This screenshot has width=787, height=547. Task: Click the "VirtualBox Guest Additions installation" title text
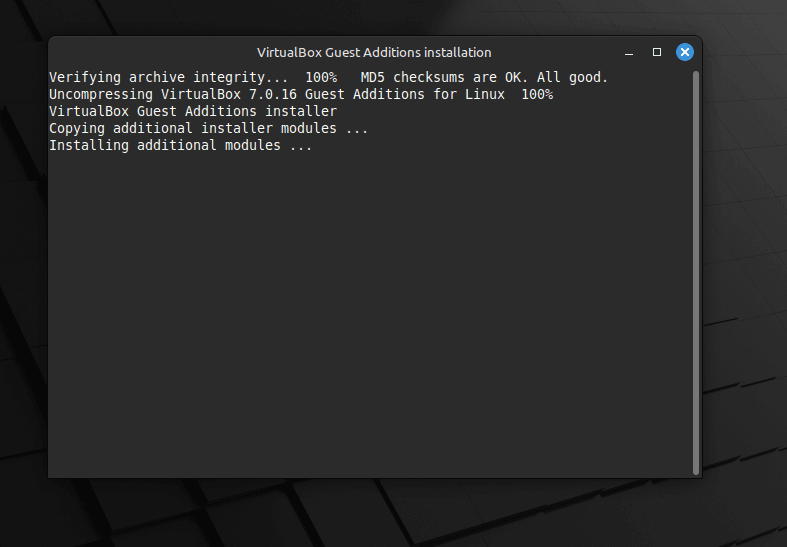[x=374, y=53]
